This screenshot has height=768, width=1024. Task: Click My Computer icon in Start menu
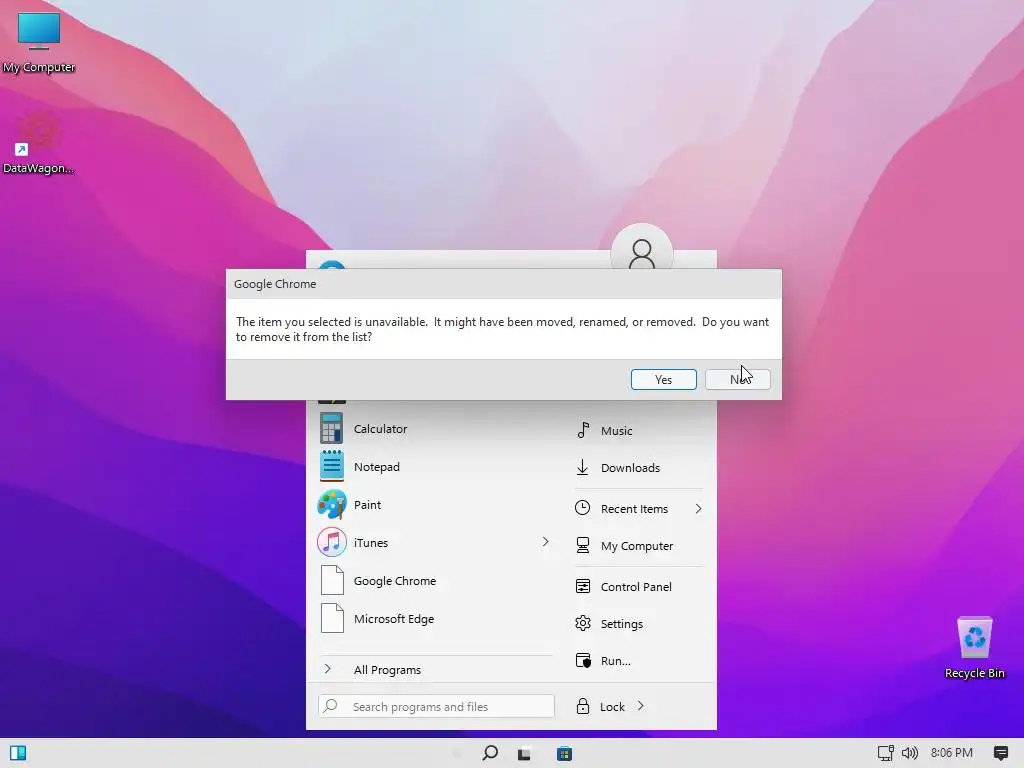coord(583,545)
